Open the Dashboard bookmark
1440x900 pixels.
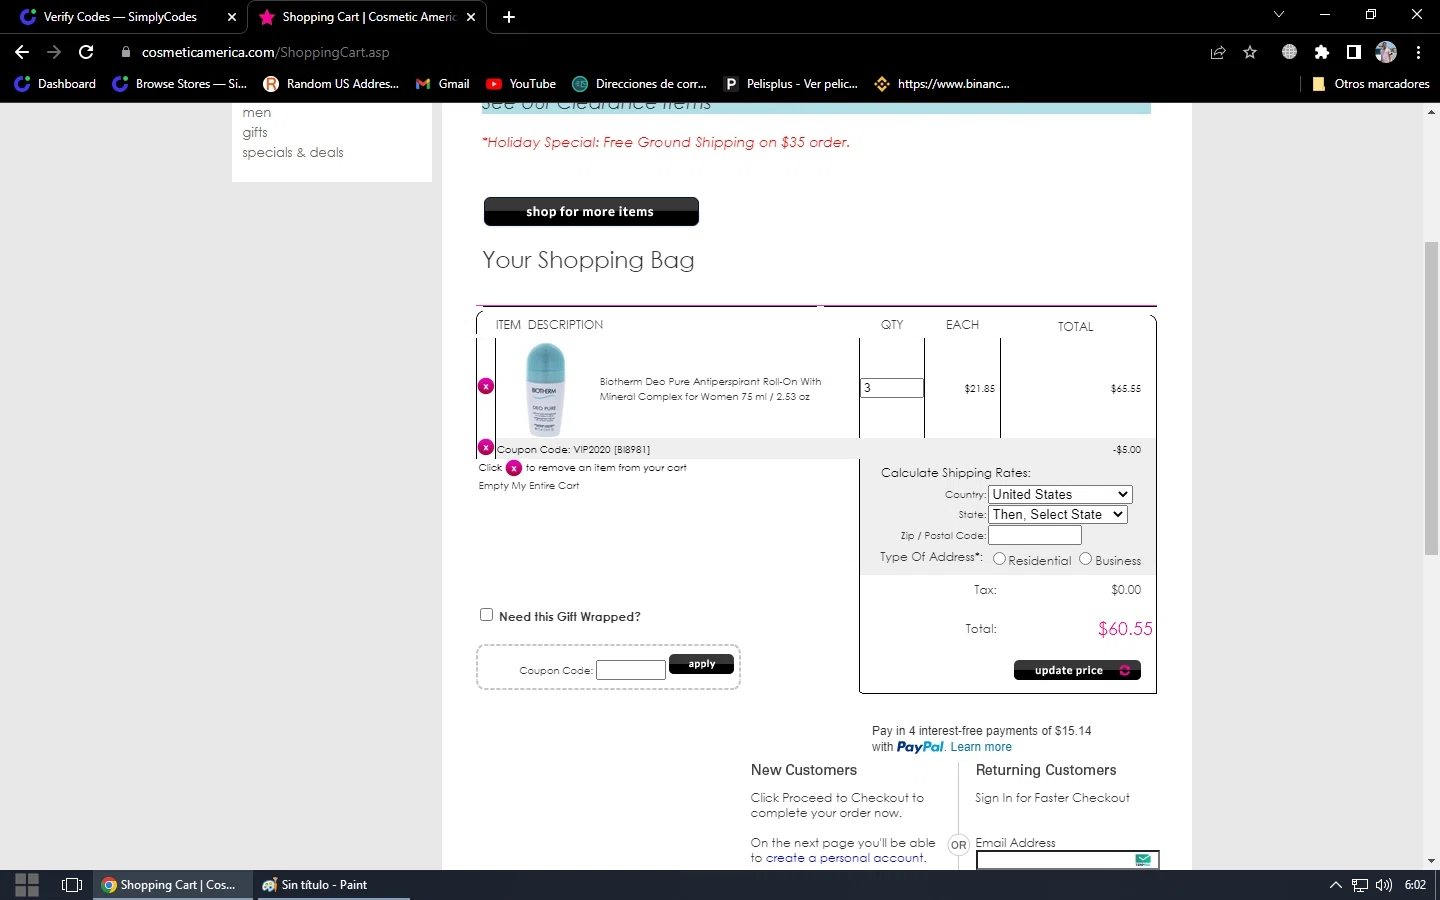click(x=56, y=84)
